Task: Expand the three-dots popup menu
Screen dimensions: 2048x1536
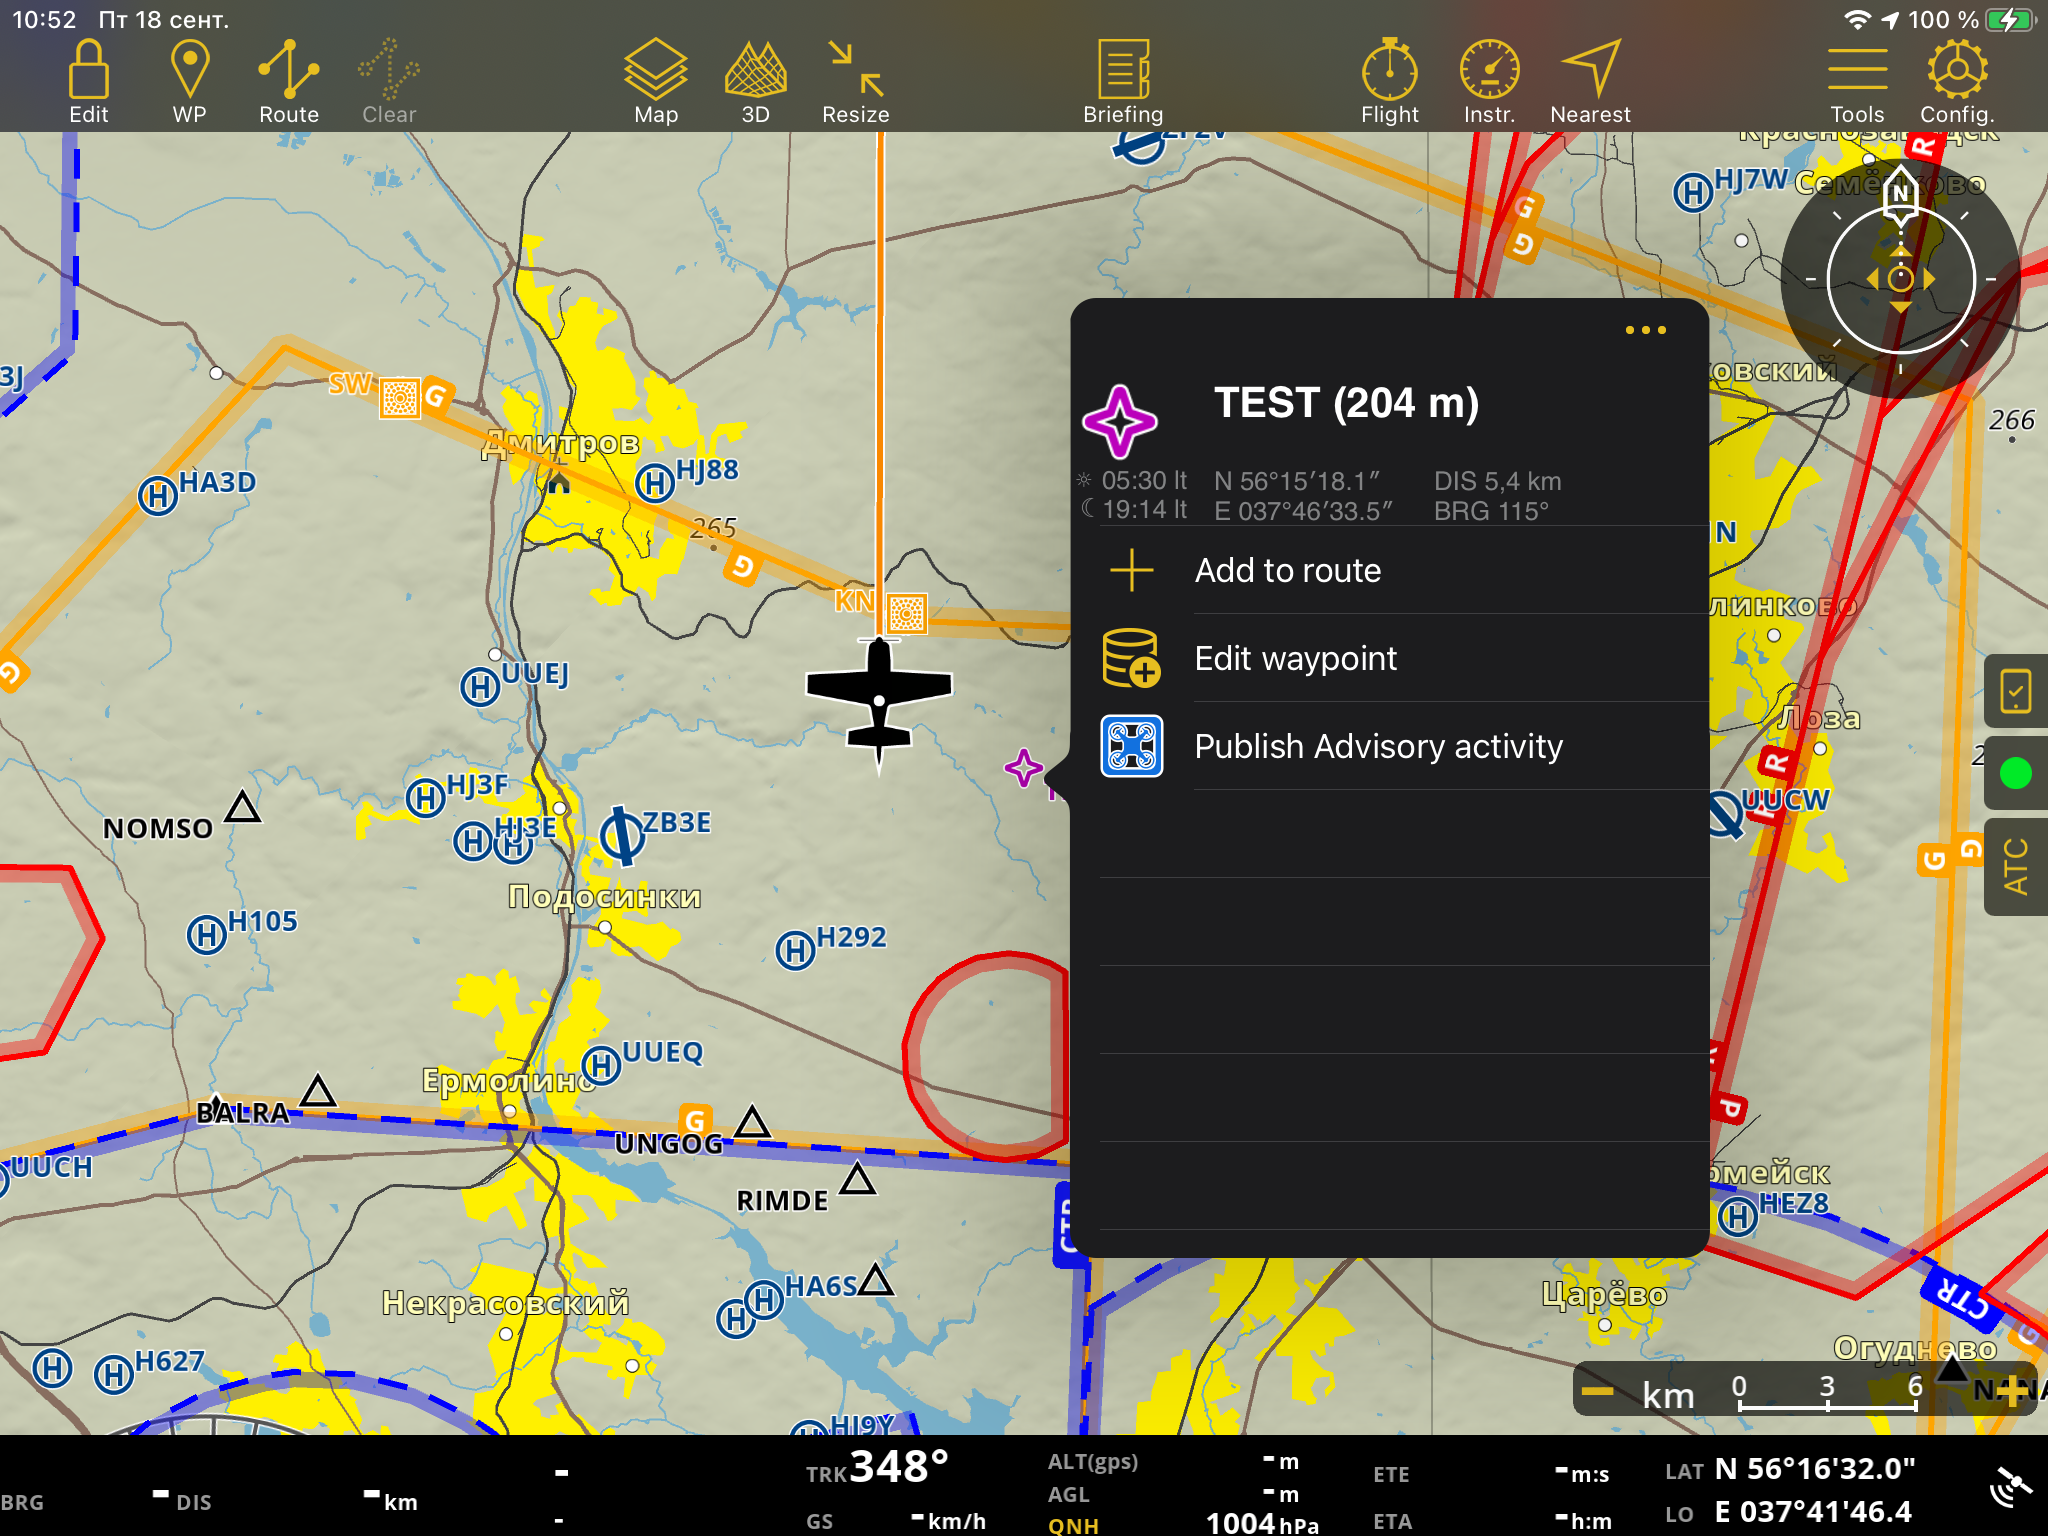Action: (1645, 330)
